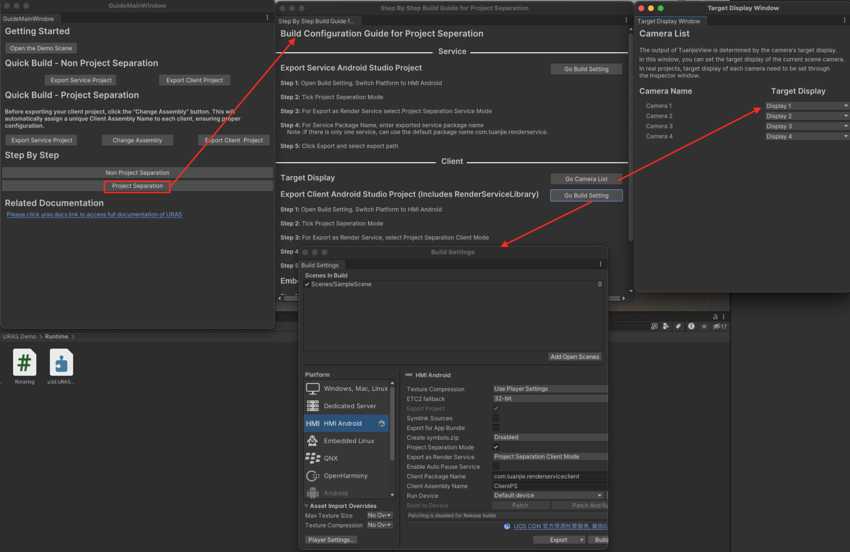Viewport: 850px width, 552px height.
Task: Click the Runtime breadcrumb in Project panel
Action: pos(56,337)
